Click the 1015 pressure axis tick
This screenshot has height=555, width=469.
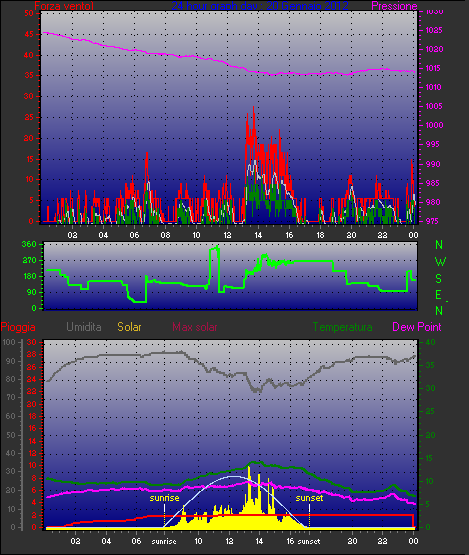pyautogui.click(x=433, y=68)
